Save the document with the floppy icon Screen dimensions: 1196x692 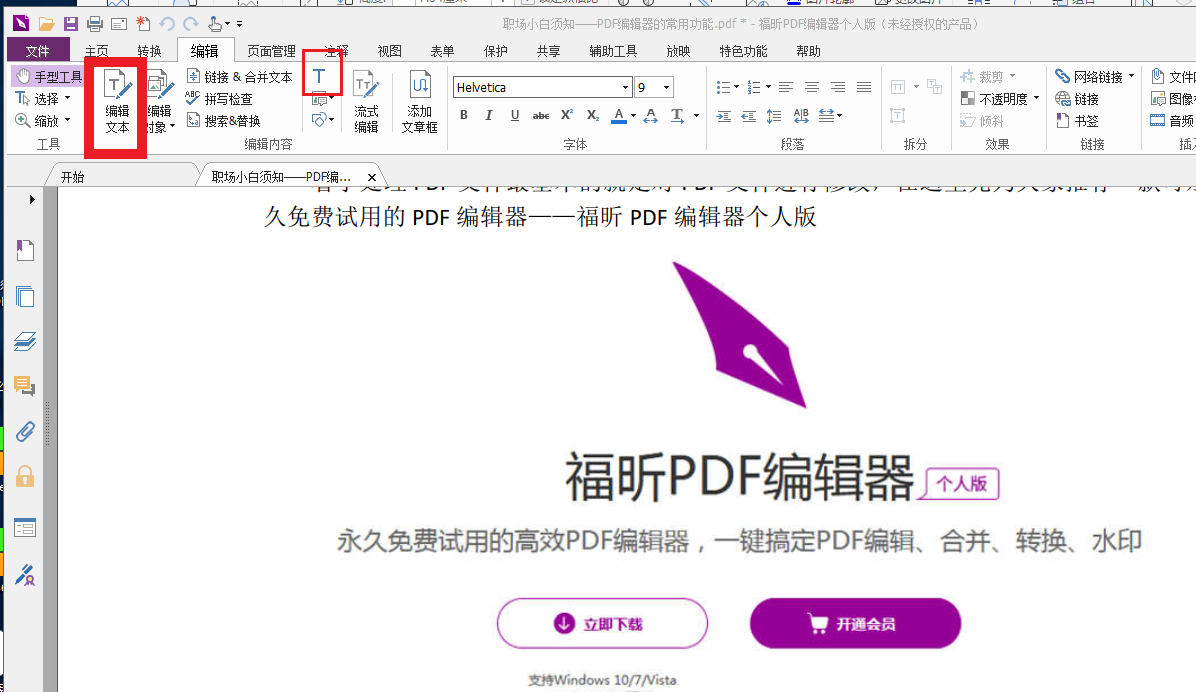click(x=70, y=24)
